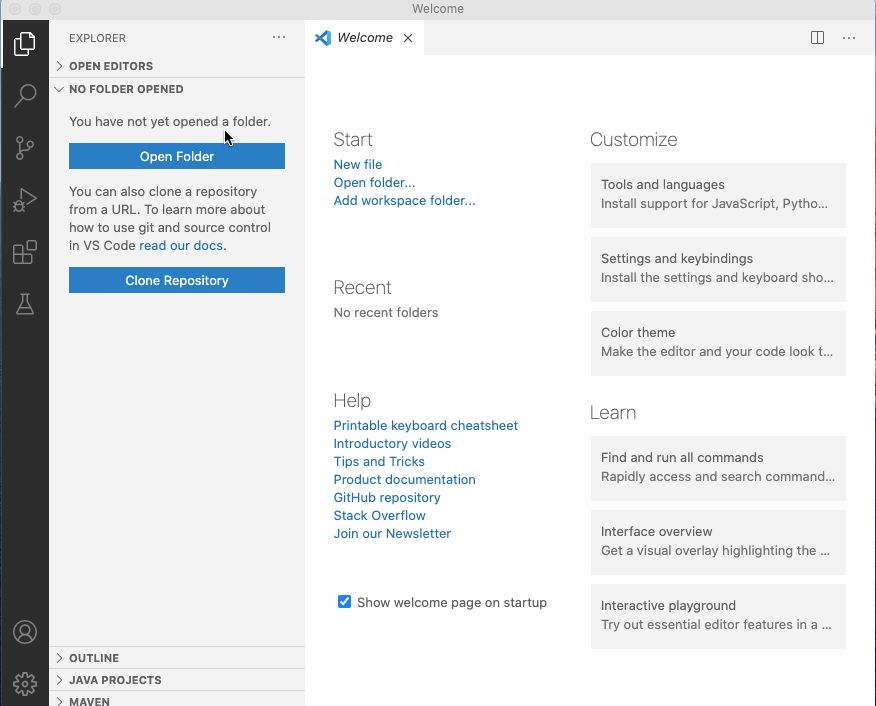876x706 pixels.
Task: Click 'You have not yet opened a folder.' text
Action: [x=170, y=121]
